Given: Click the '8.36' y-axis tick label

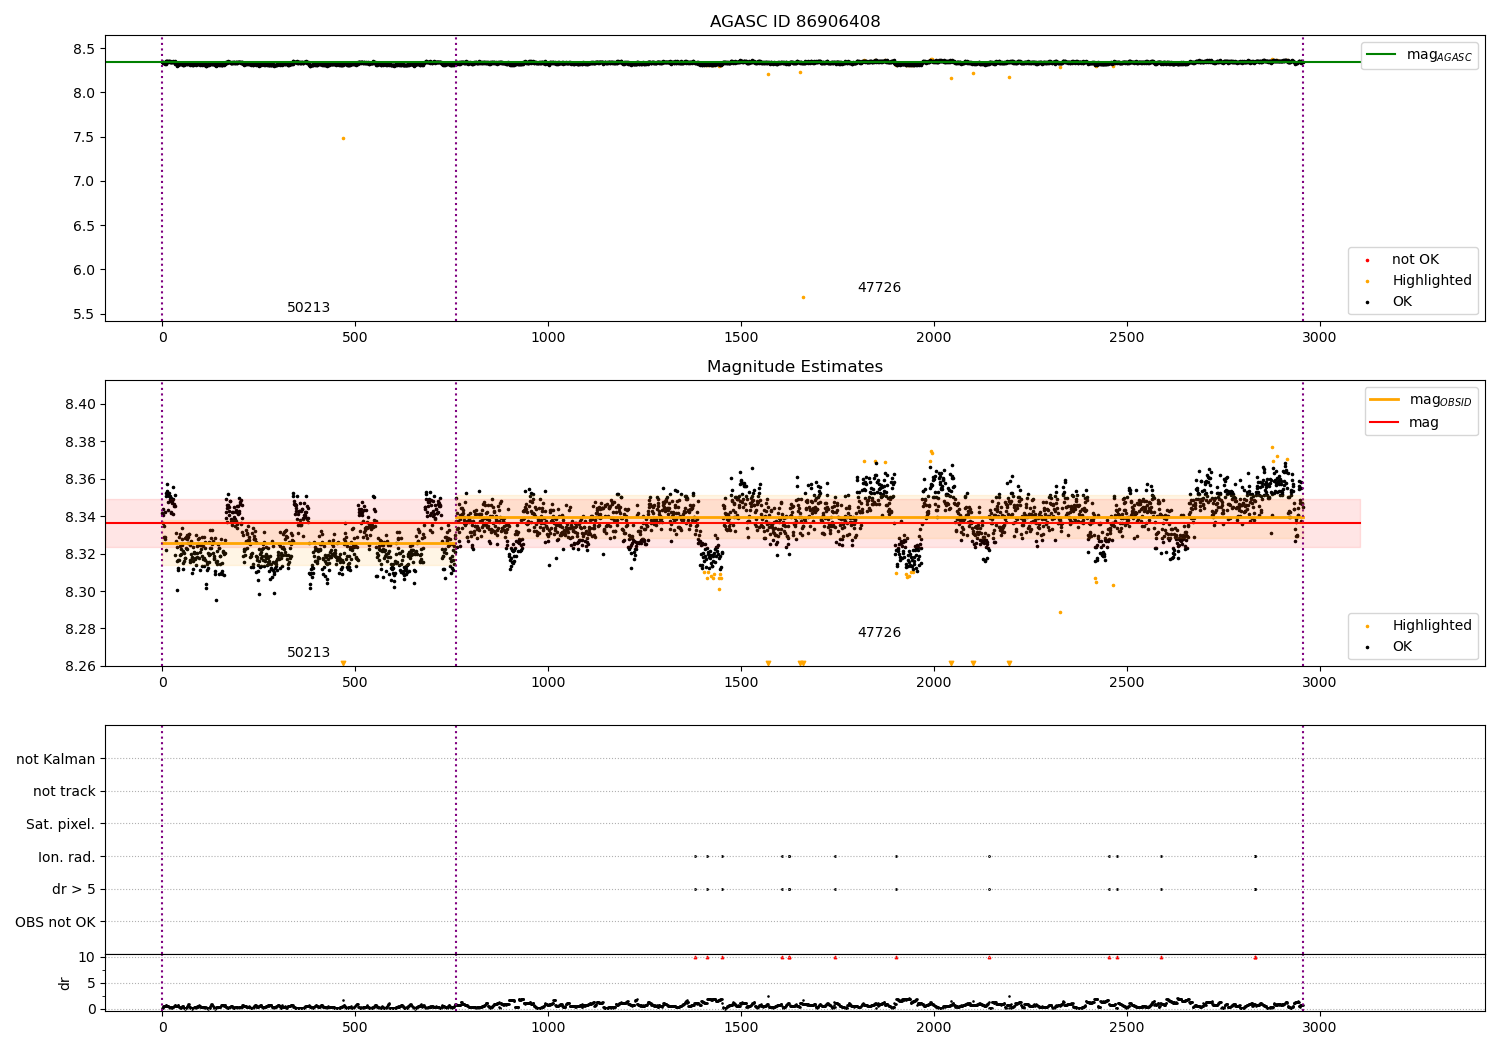Looking at the screenshot, I should tap(80, 480).
